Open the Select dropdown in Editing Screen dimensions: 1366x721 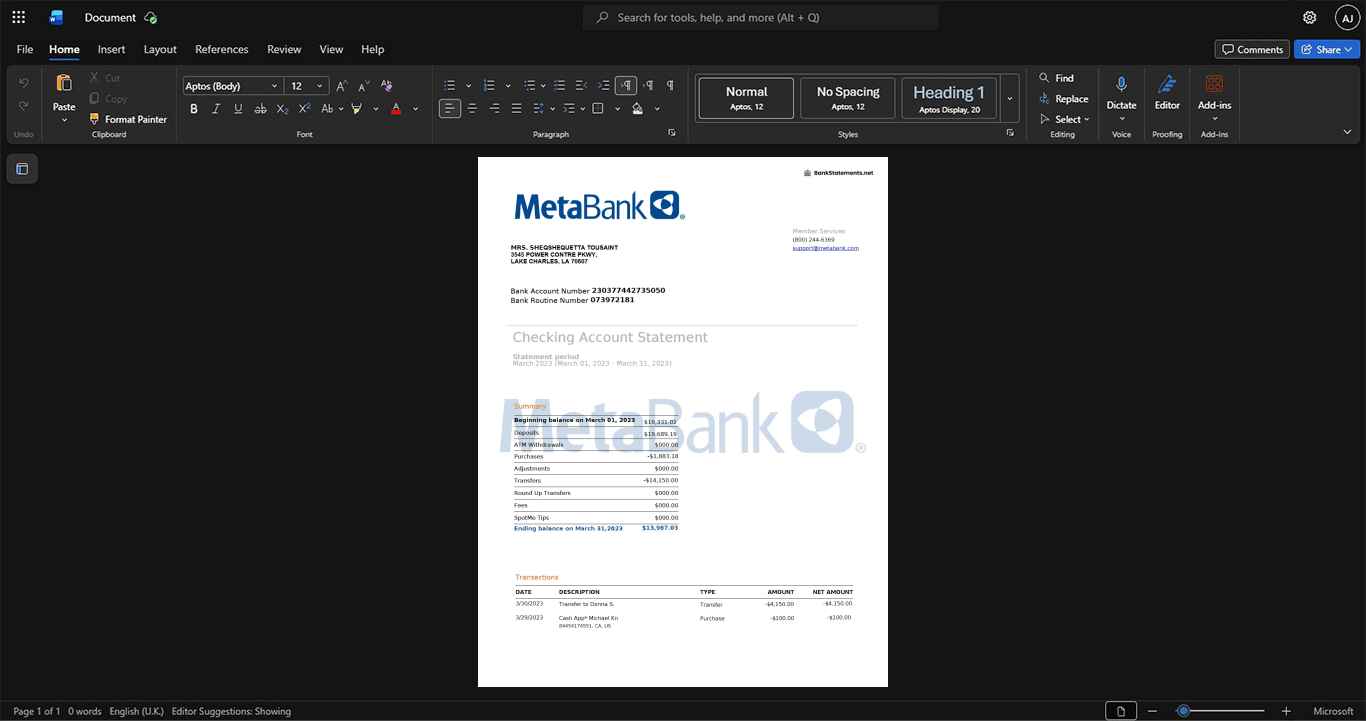1064,120
